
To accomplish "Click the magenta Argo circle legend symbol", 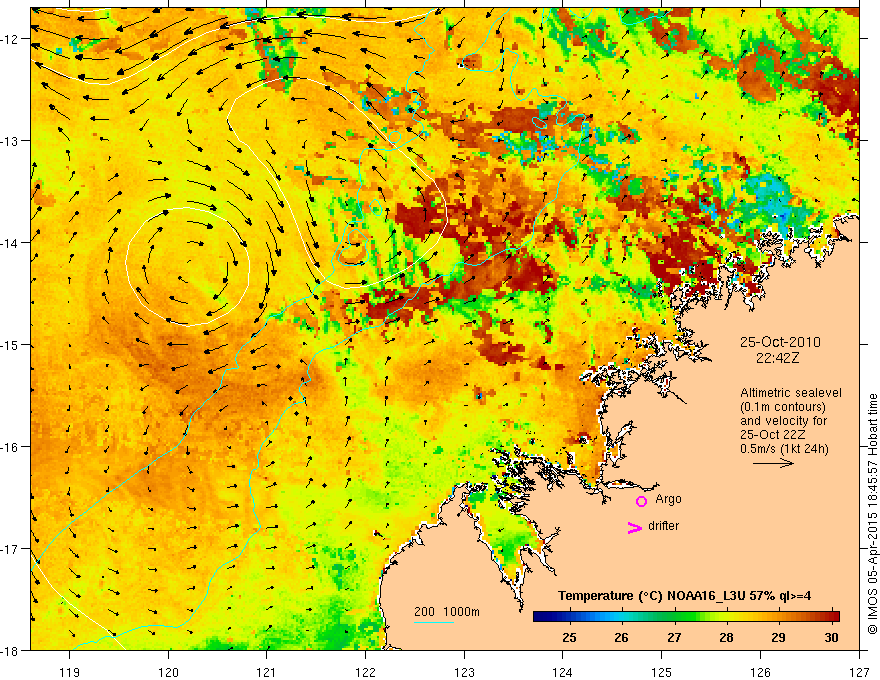I will coord(641,501).
